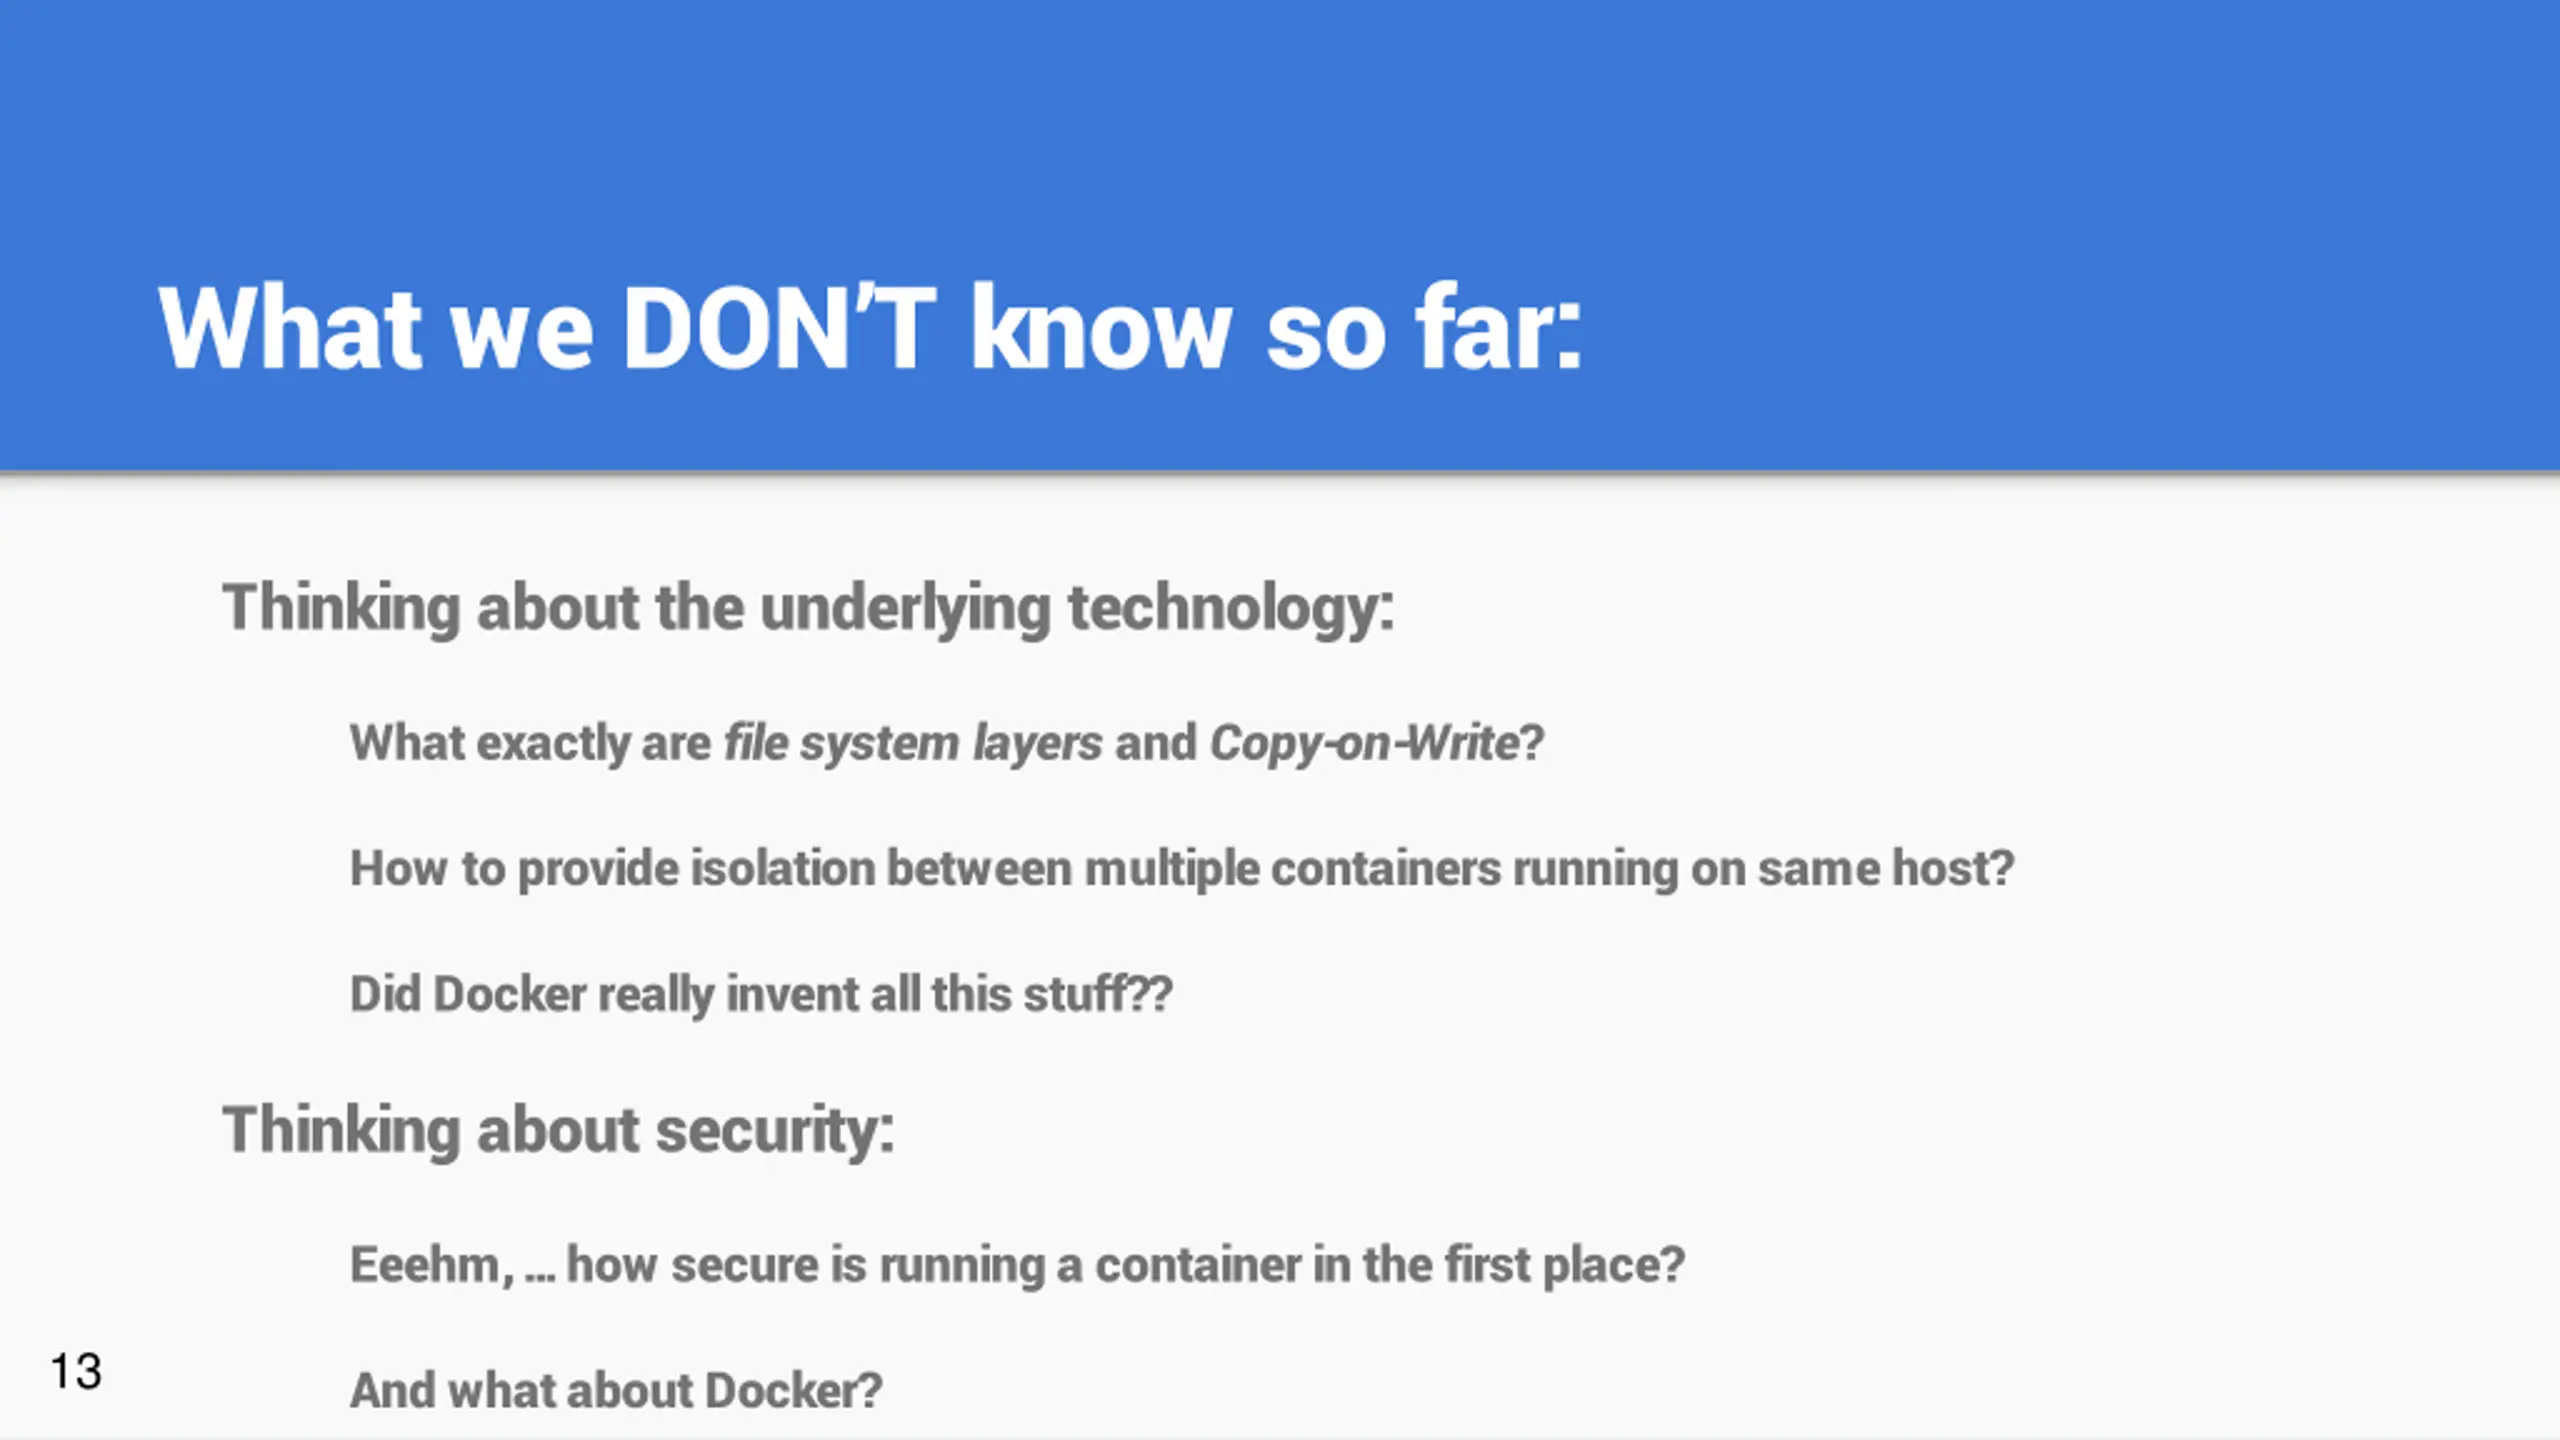The width and height of the screenshot is (2560, 1440).
Task: Click the slide title 'What we DON'T know so far:'
Action: click(x=870, y=329)
